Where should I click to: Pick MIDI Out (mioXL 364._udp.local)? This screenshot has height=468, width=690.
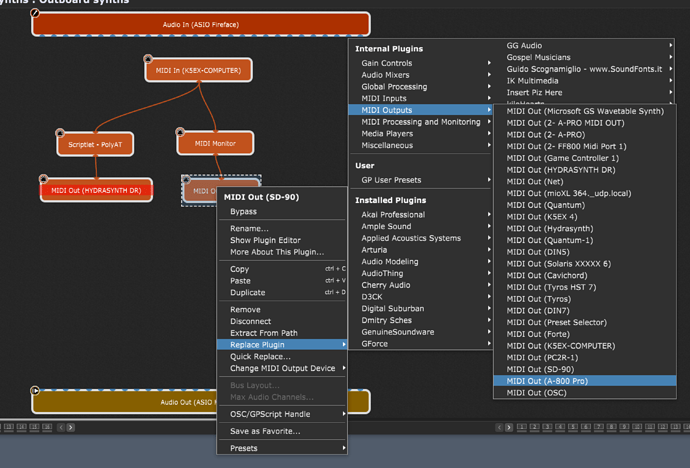585,194
